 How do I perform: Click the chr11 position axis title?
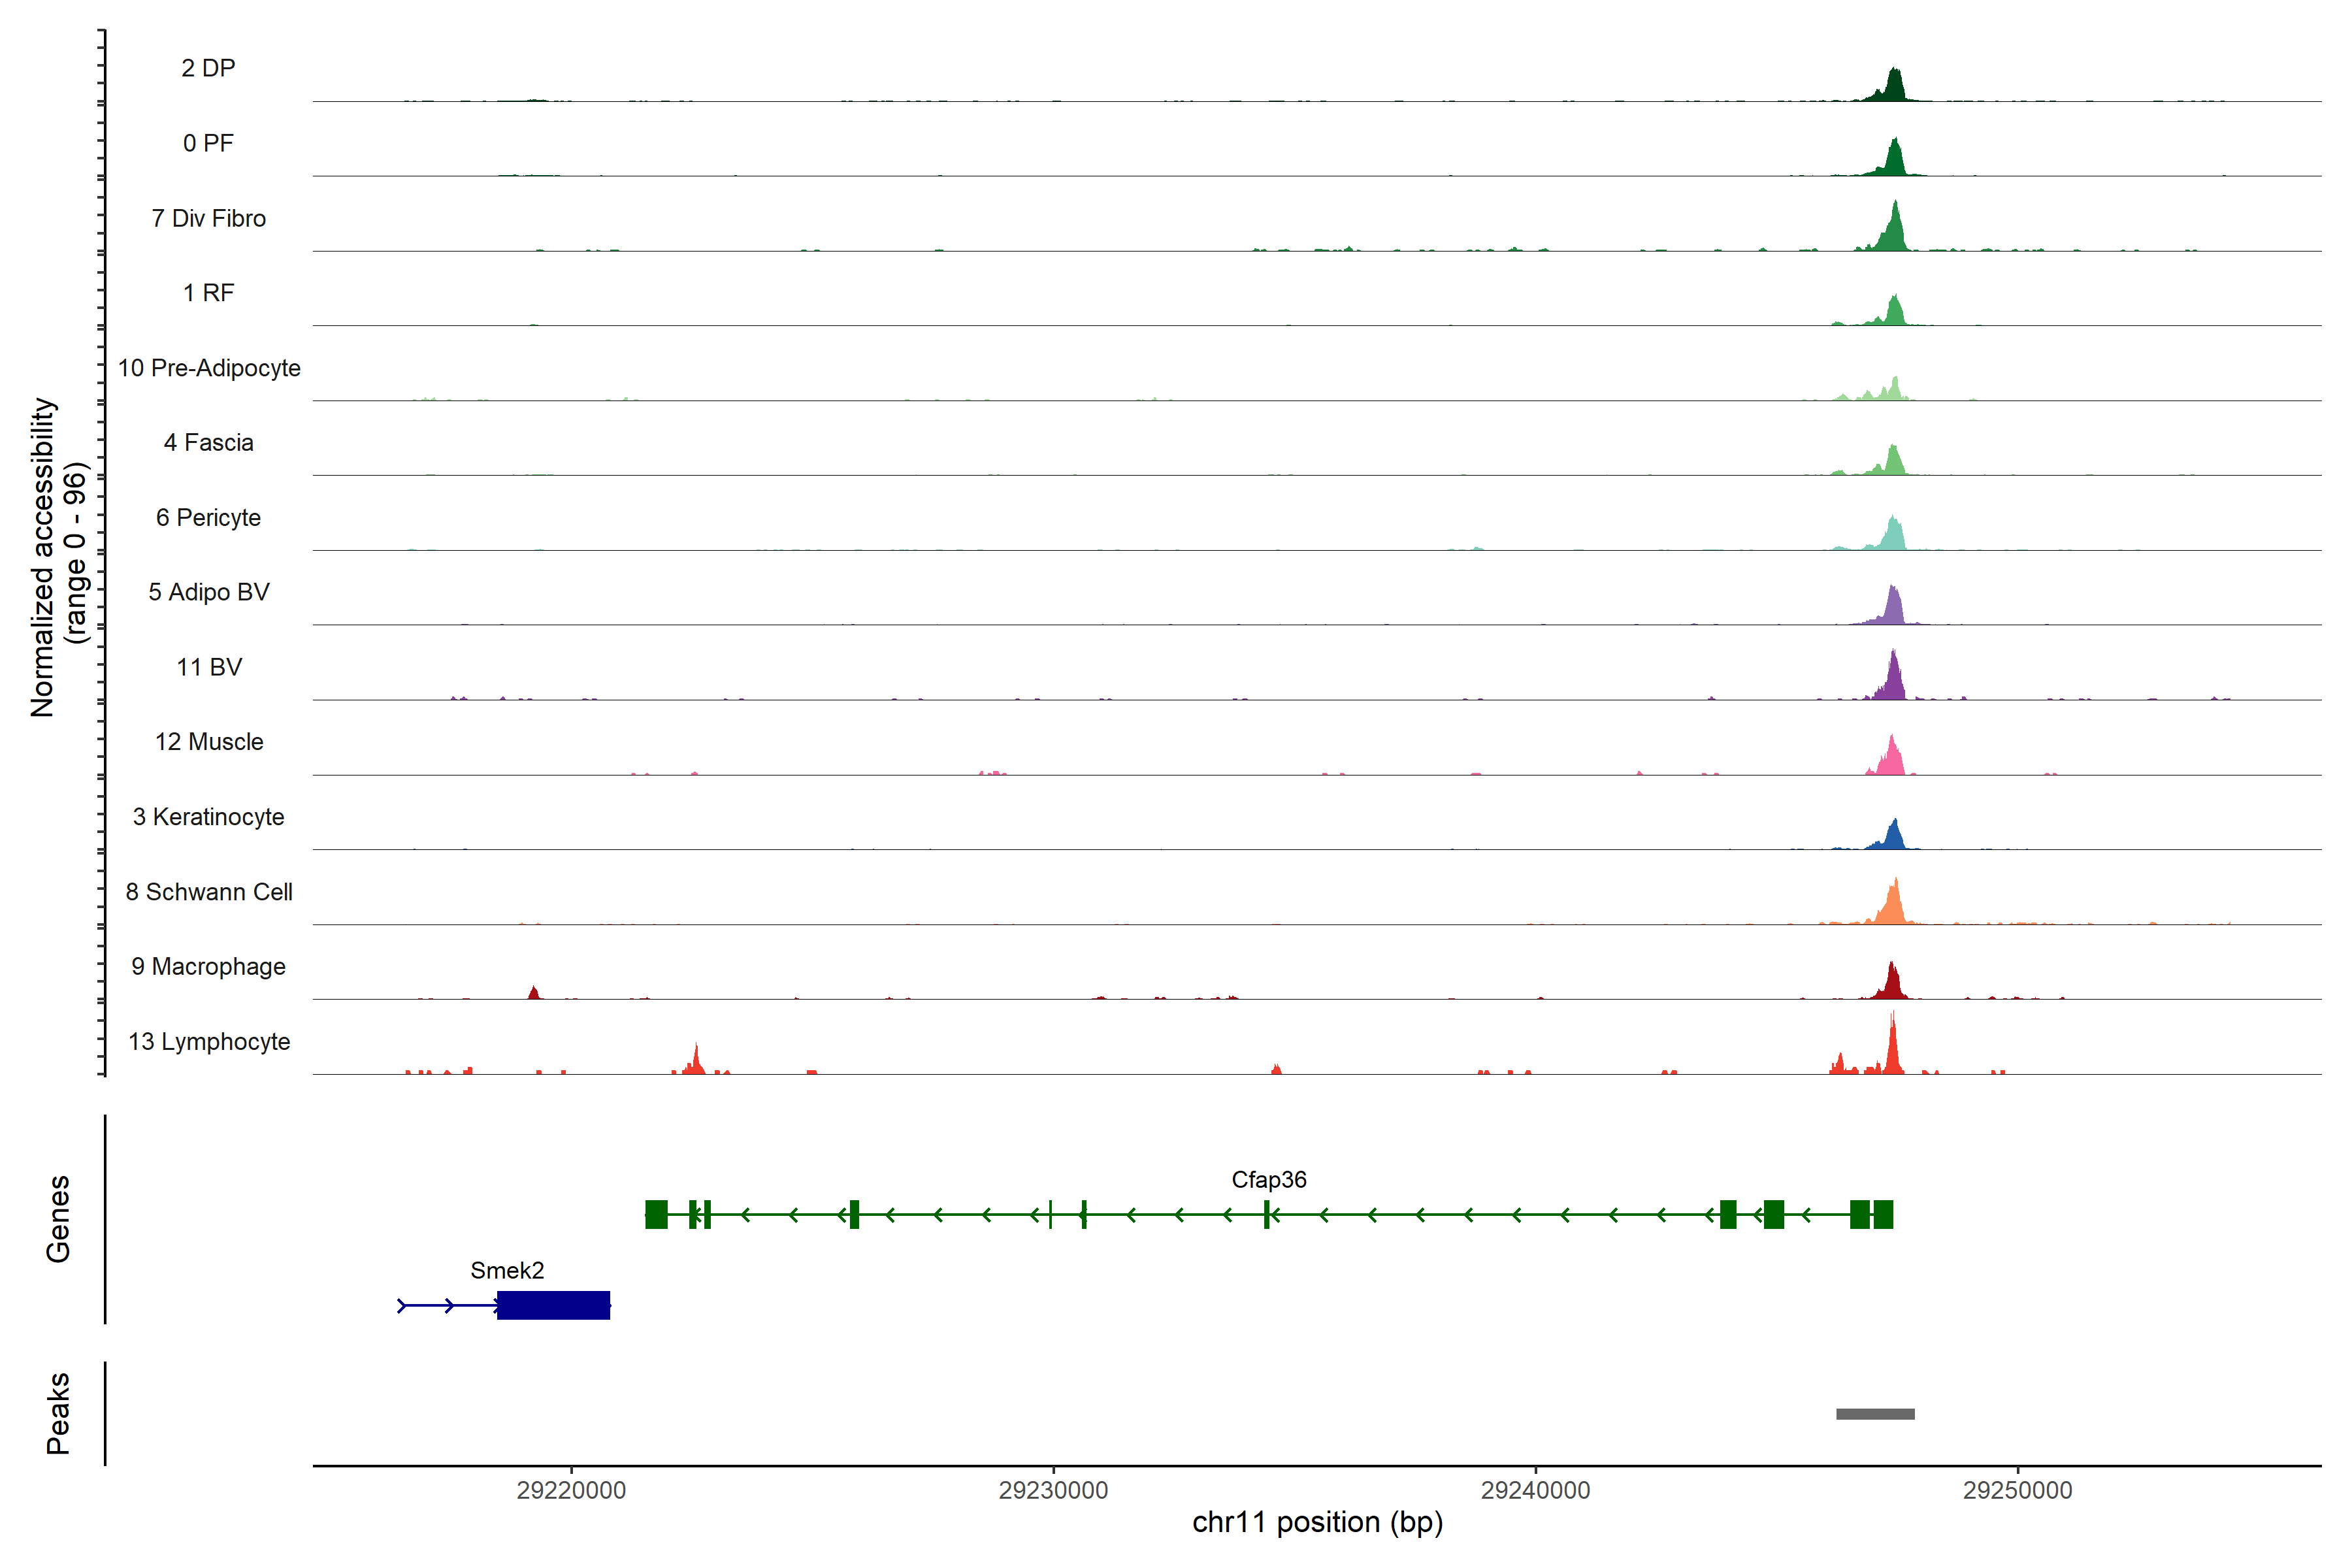click(1317, 1522)
